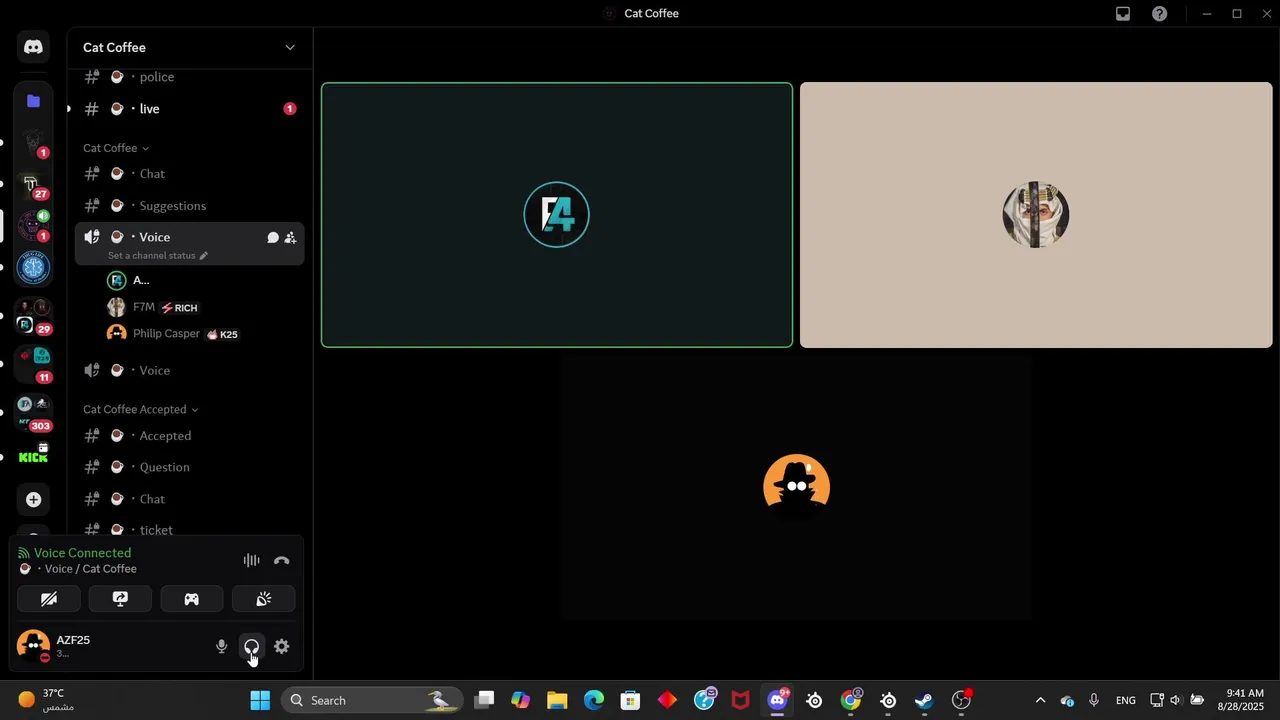Disconnect from voice with the hang-up icon

point(282,561)
